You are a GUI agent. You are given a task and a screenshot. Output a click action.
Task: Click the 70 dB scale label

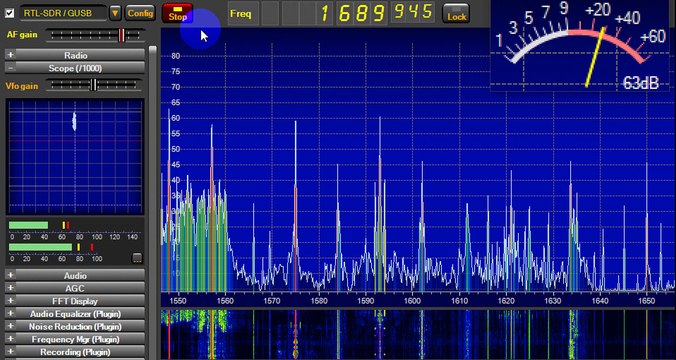point(175,87)
